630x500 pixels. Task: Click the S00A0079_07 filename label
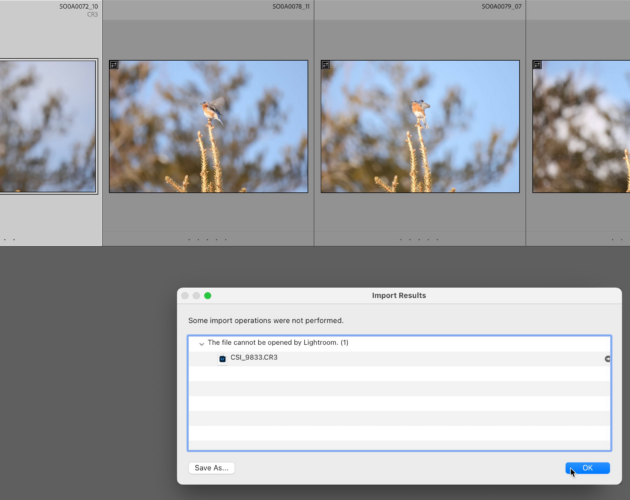tap(501, 6)
